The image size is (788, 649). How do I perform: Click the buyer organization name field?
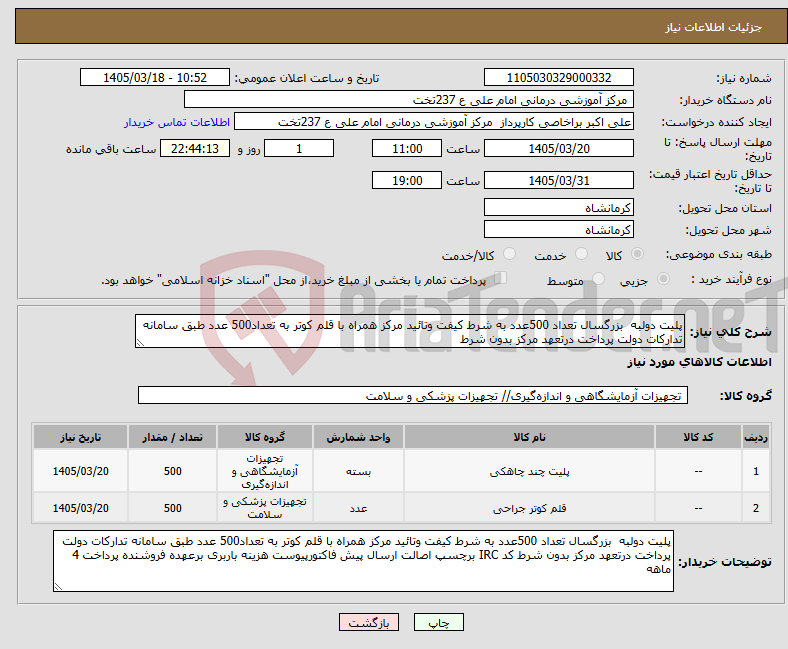[409, 100]
